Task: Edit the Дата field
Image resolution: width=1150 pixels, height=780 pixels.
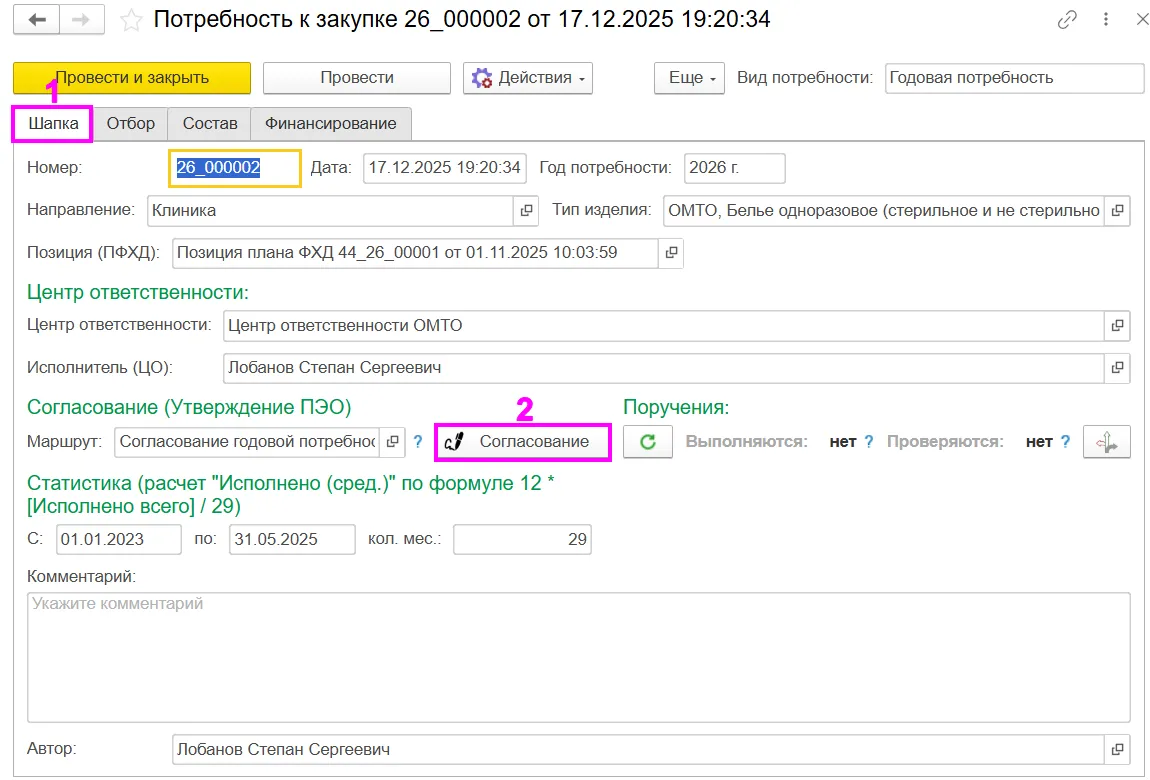Action: pyautogui.click(x=444, y=168)
